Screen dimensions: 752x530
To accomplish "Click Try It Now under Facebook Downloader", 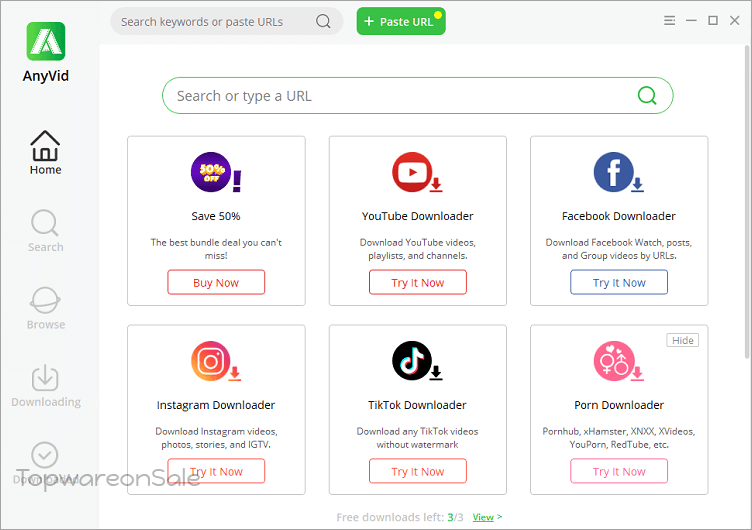I will pyautogui.click(x=619, y=283).
